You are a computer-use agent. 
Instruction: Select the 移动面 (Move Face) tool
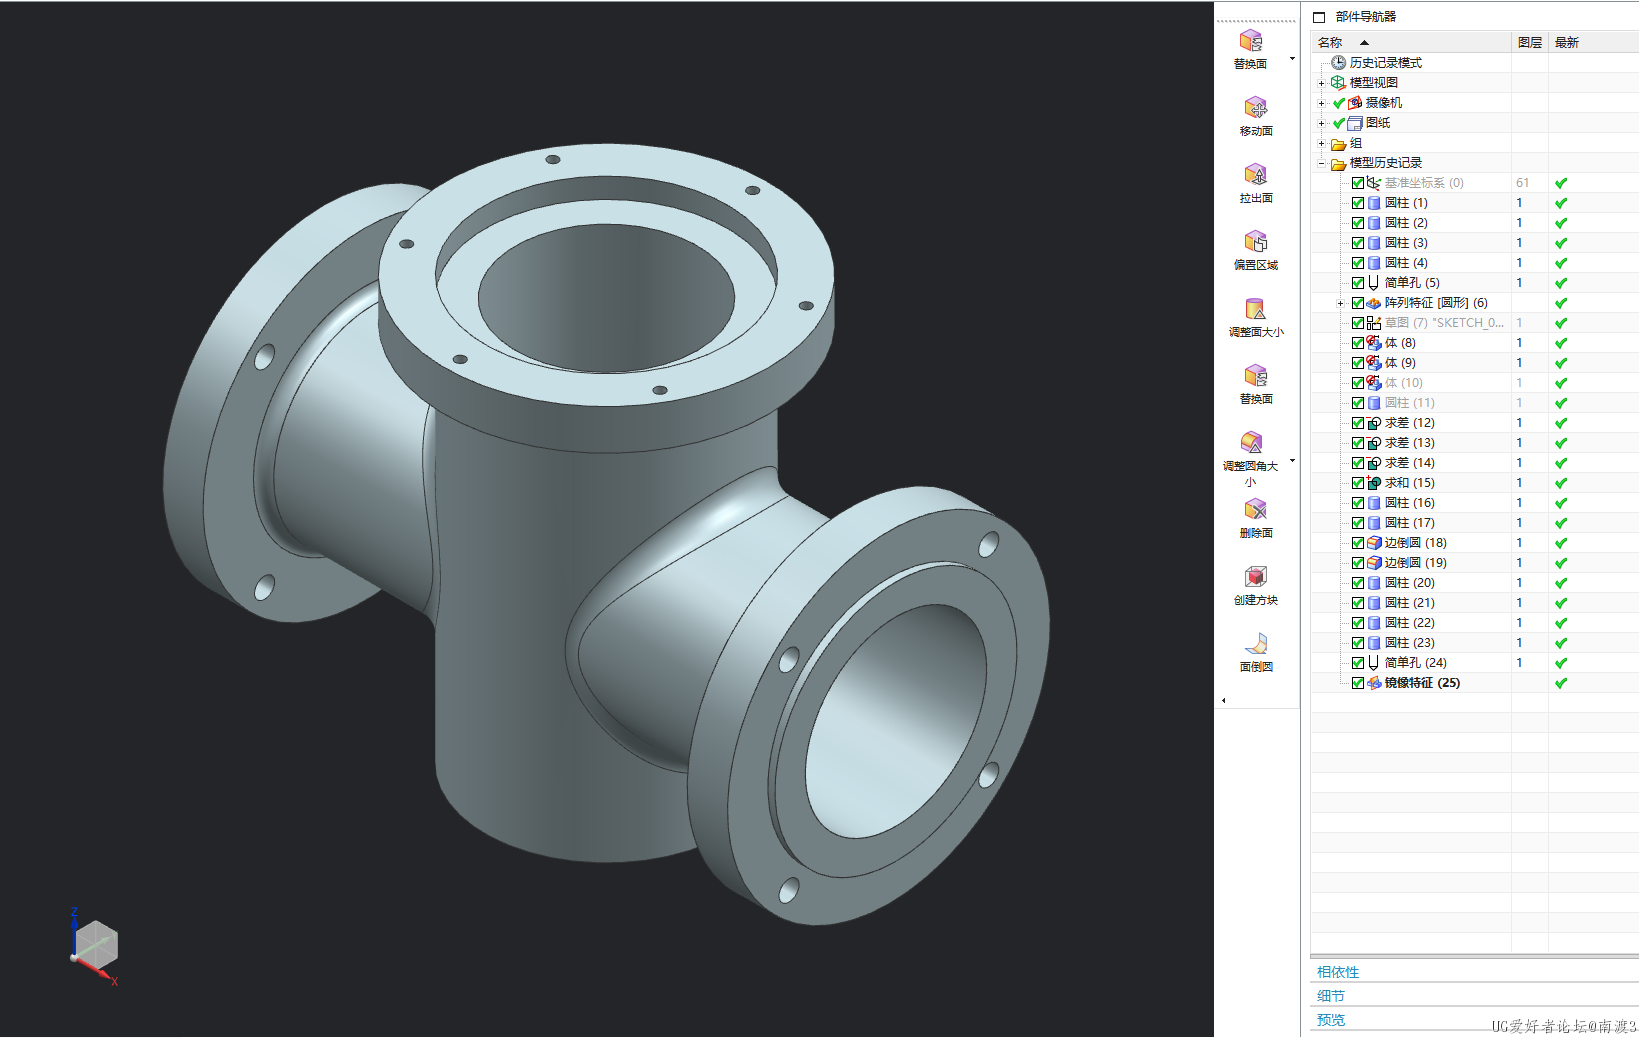(x=1256, y=116)
